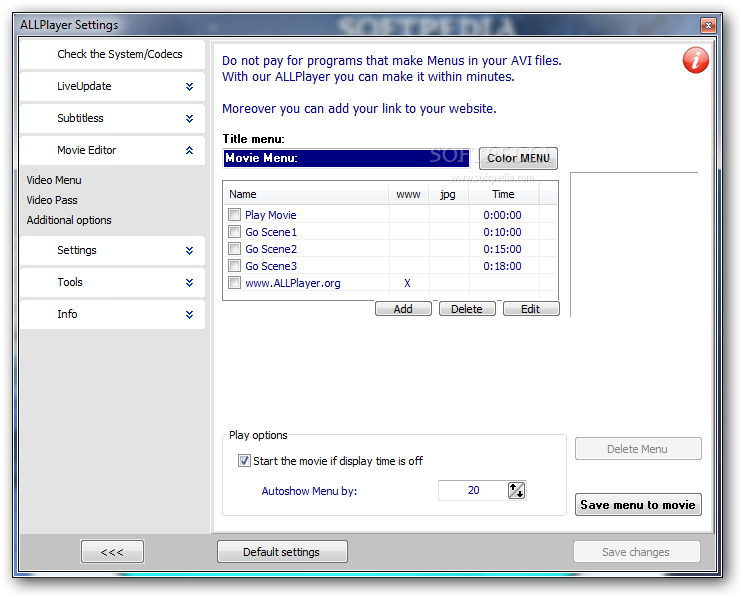Open Check the System/Codecs
The height and width of the screenshot is (598, 743).
pos(112,54)
